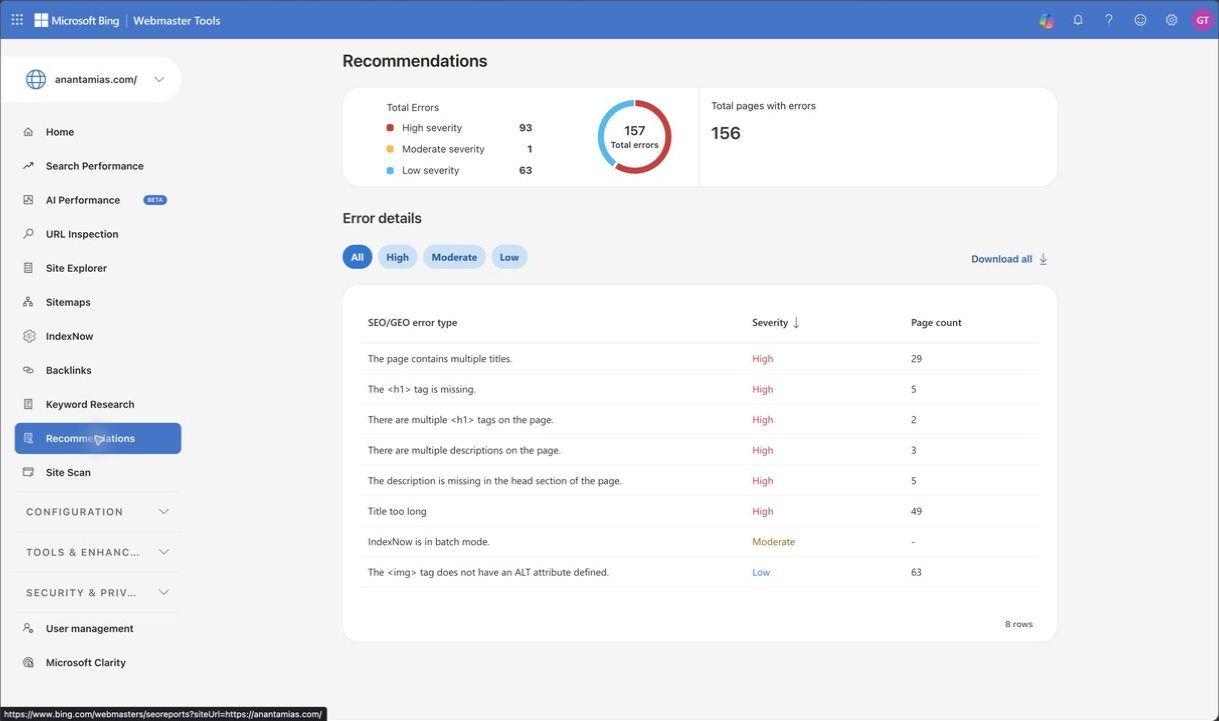Image resolution: width=1219 pixels, height=721 pixels.
Task: Open the Copilot icon in header
Action: (1046, 20)
